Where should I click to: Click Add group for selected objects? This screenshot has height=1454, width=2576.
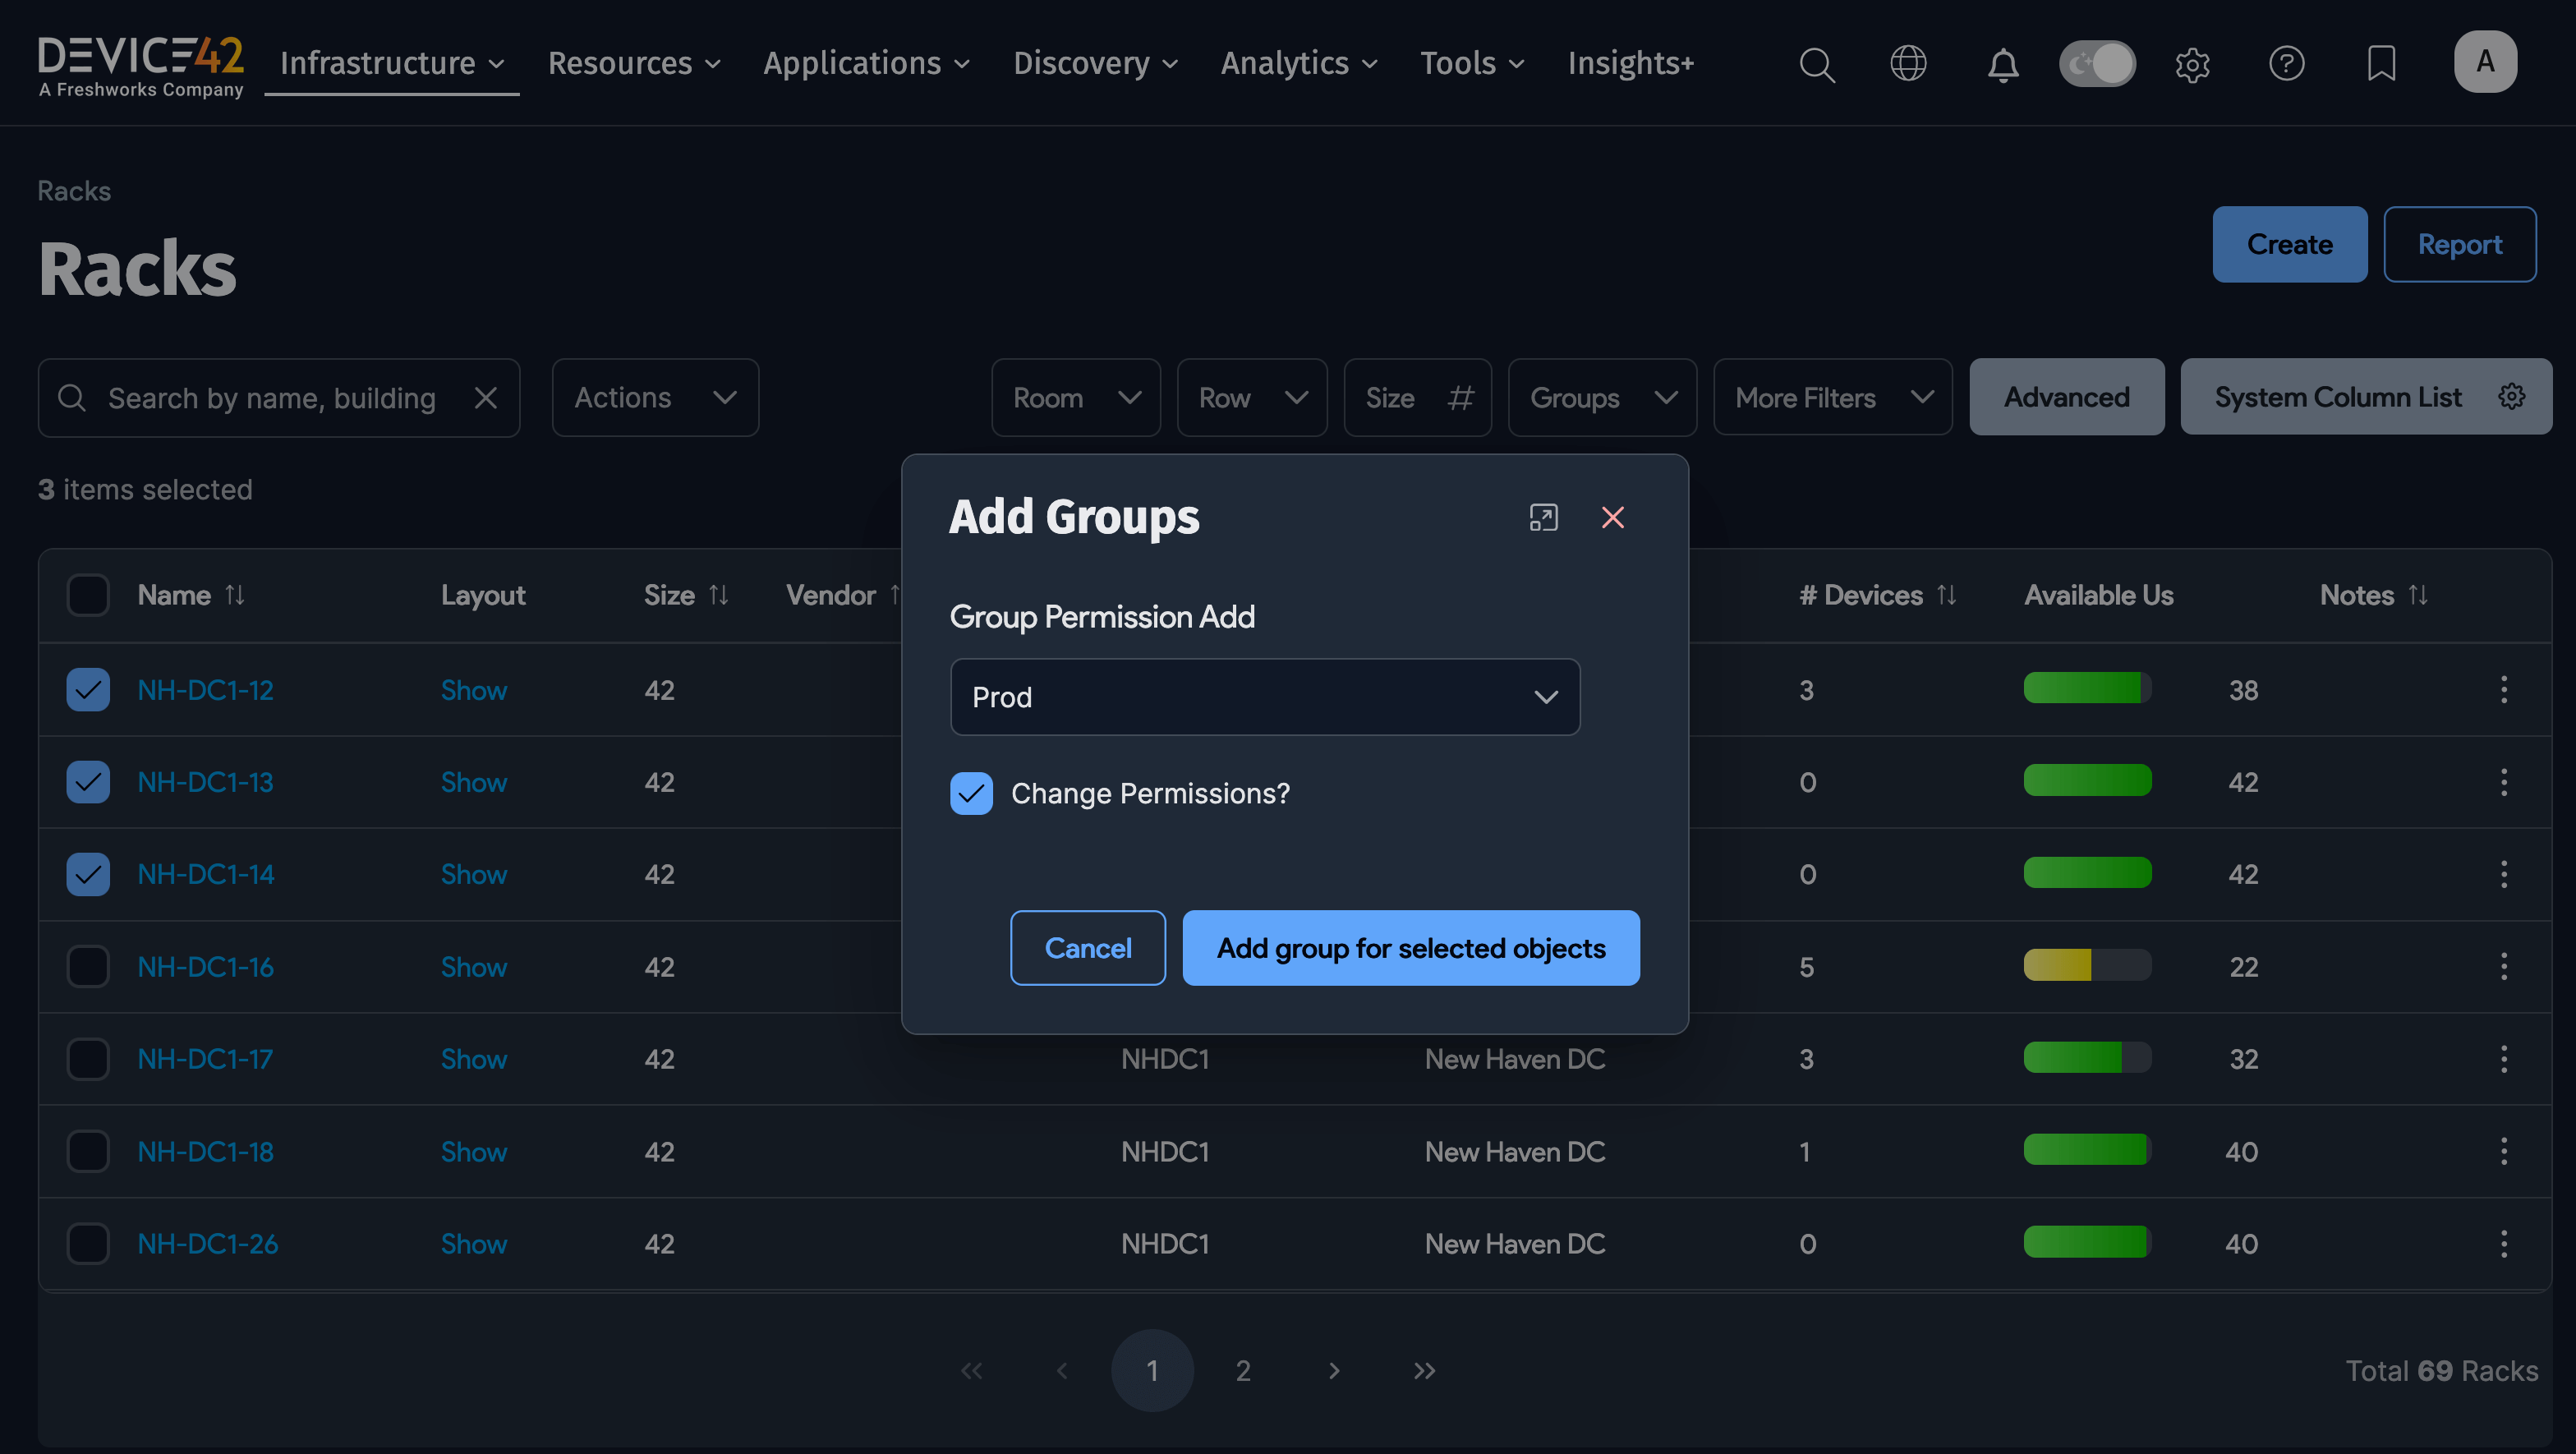click(1410, 948)
